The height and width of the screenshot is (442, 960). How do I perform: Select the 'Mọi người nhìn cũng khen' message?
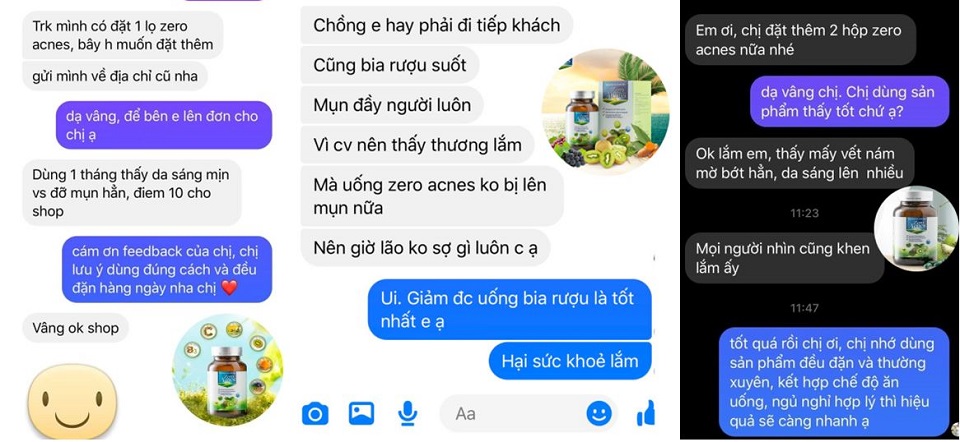click(784, 258)
